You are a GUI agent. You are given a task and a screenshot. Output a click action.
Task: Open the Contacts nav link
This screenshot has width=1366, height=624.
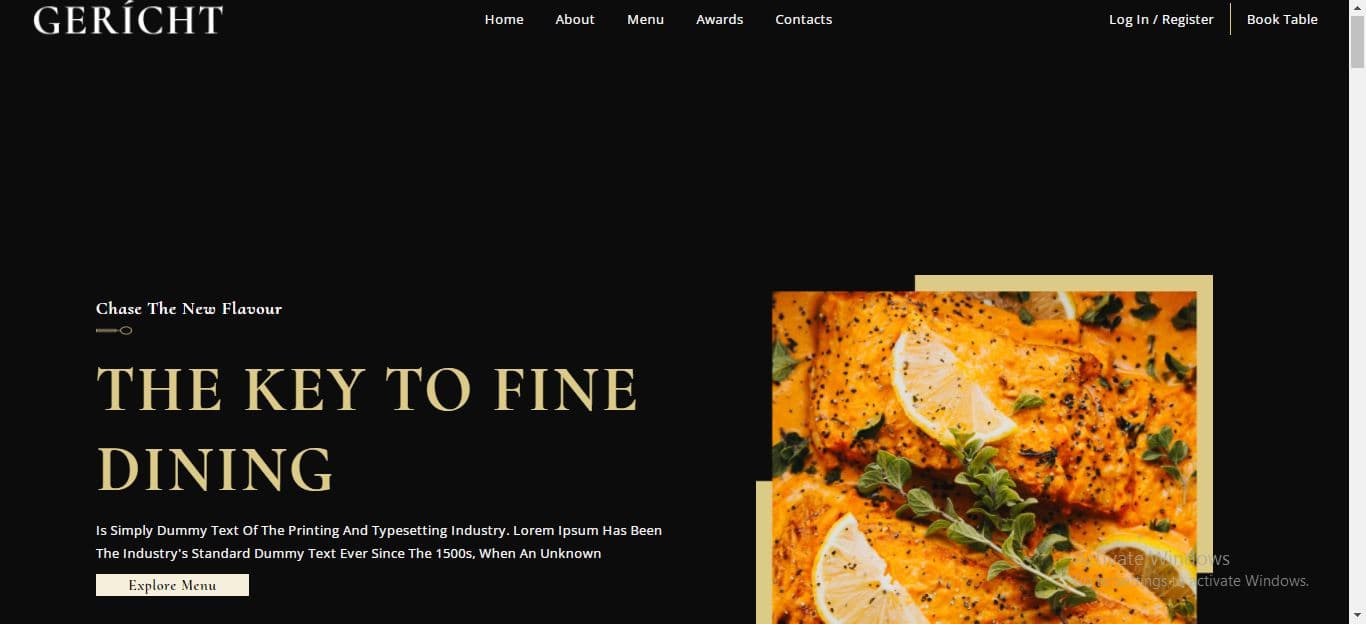click(804, 19)
